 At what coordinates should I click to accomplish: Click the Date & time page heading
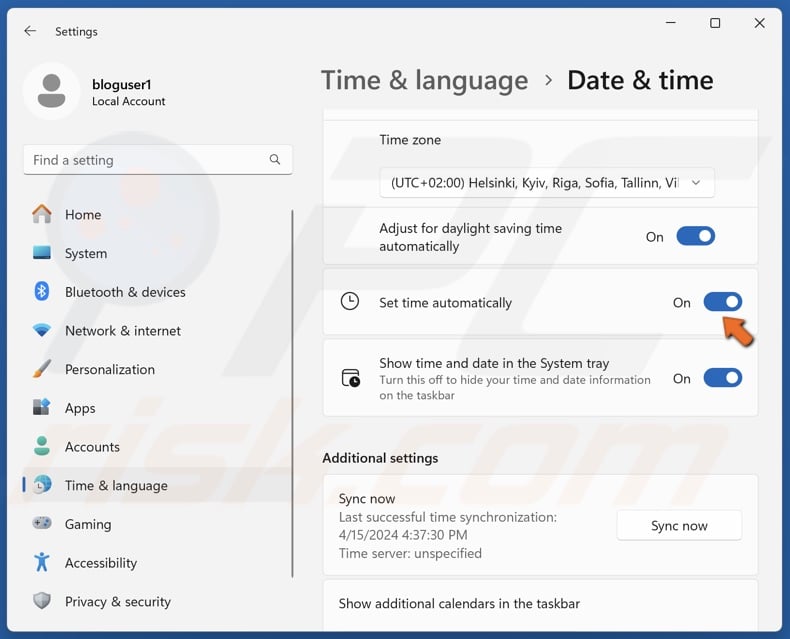(640, 81)
